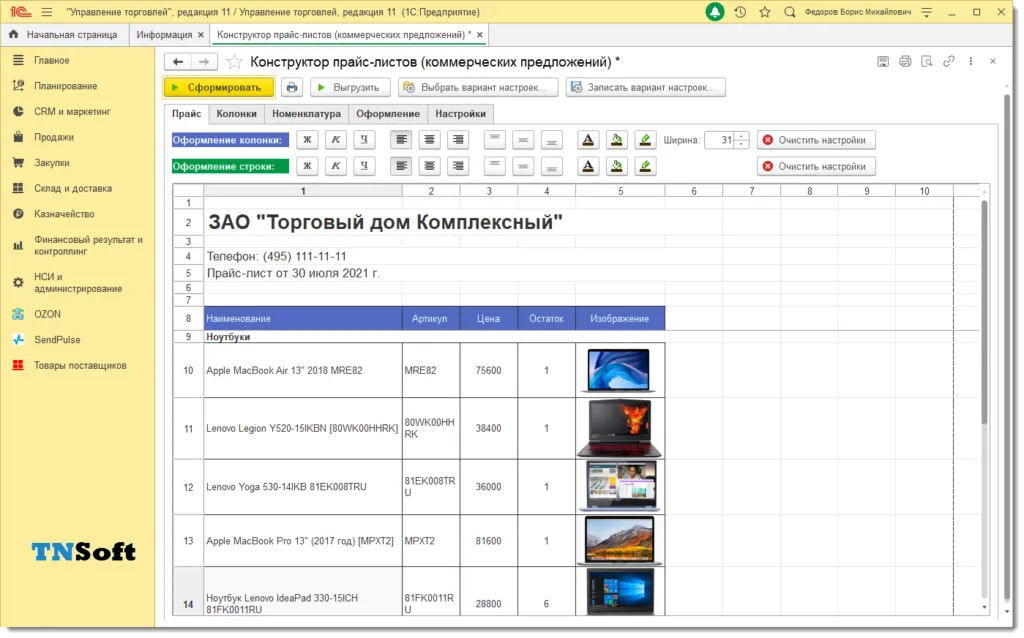Click the Ширина width input field
This screenshot has height=638, width=1024.
(x=720, y=140)
